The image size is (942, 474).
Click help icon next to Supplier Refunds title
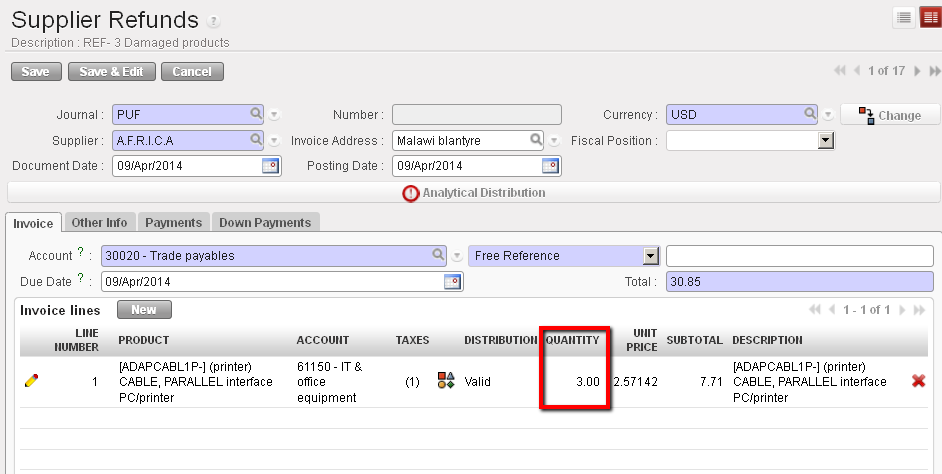point(214,21)
